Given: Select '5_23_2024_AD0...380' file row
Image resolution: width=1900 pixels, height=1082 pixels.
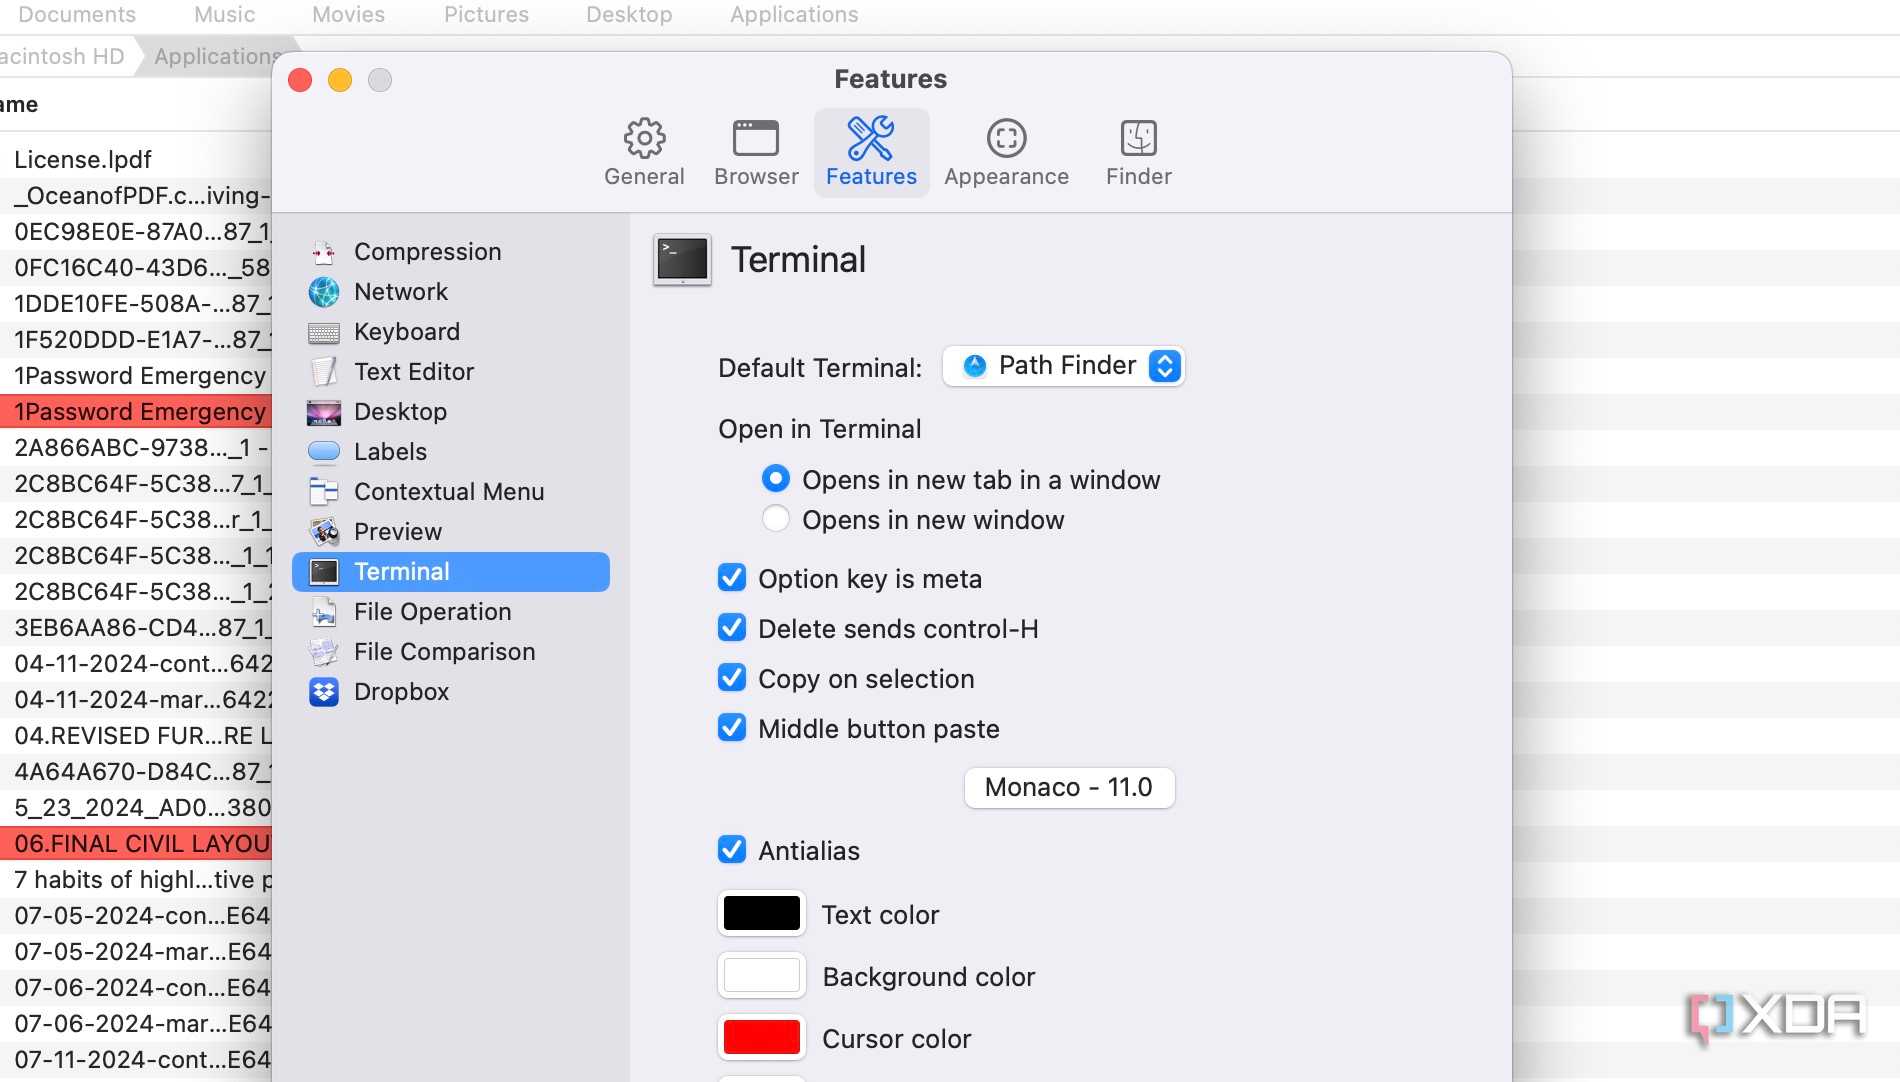Looking at the screenshot, I should (x=136, y=808).
